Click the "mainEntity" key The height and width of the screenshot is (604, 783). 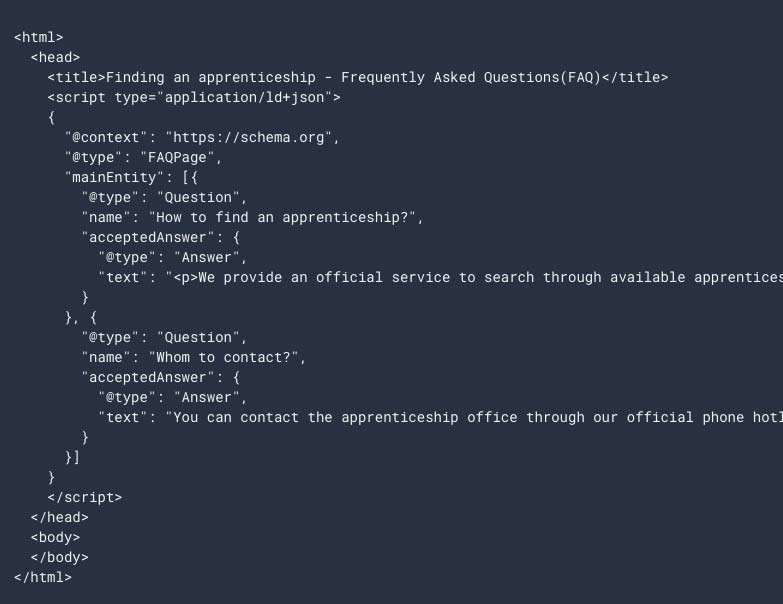[x=114, y=178]
